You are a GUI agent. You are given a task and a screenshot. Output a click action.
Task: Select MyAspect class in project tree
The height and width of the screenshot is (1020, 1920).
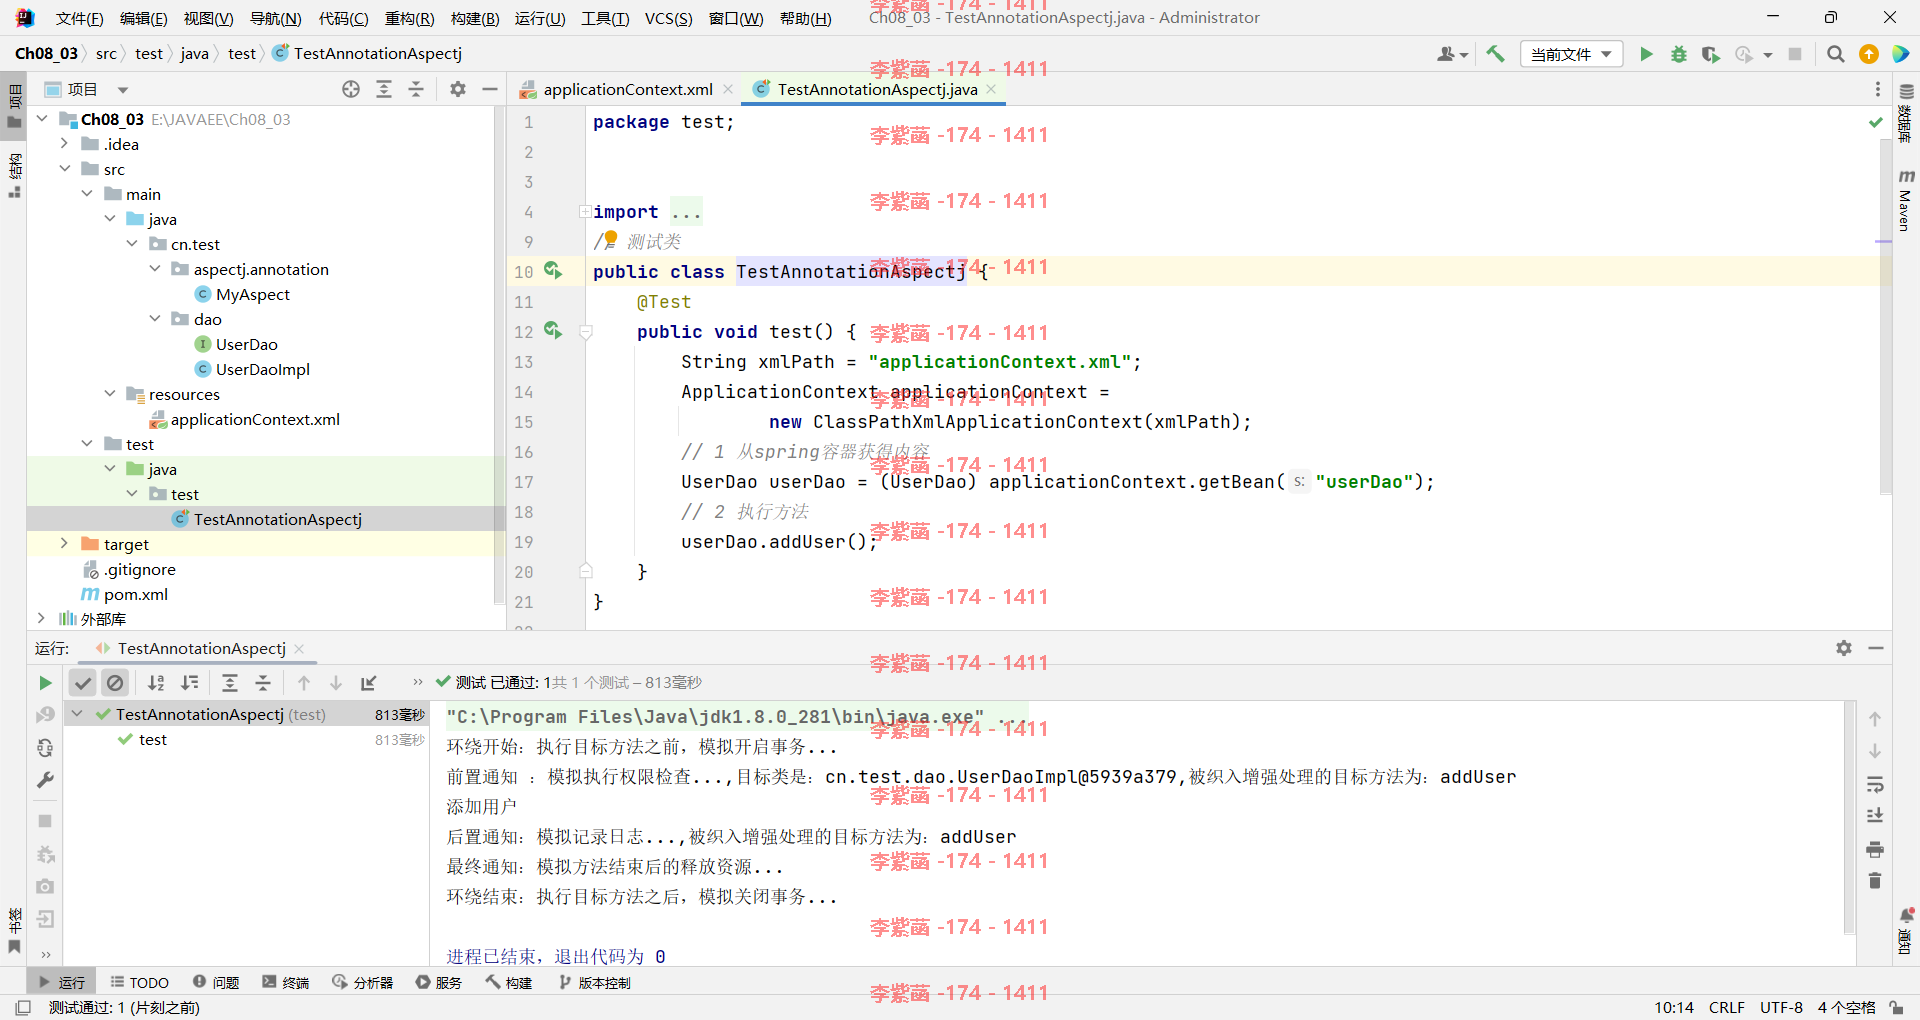252,294
